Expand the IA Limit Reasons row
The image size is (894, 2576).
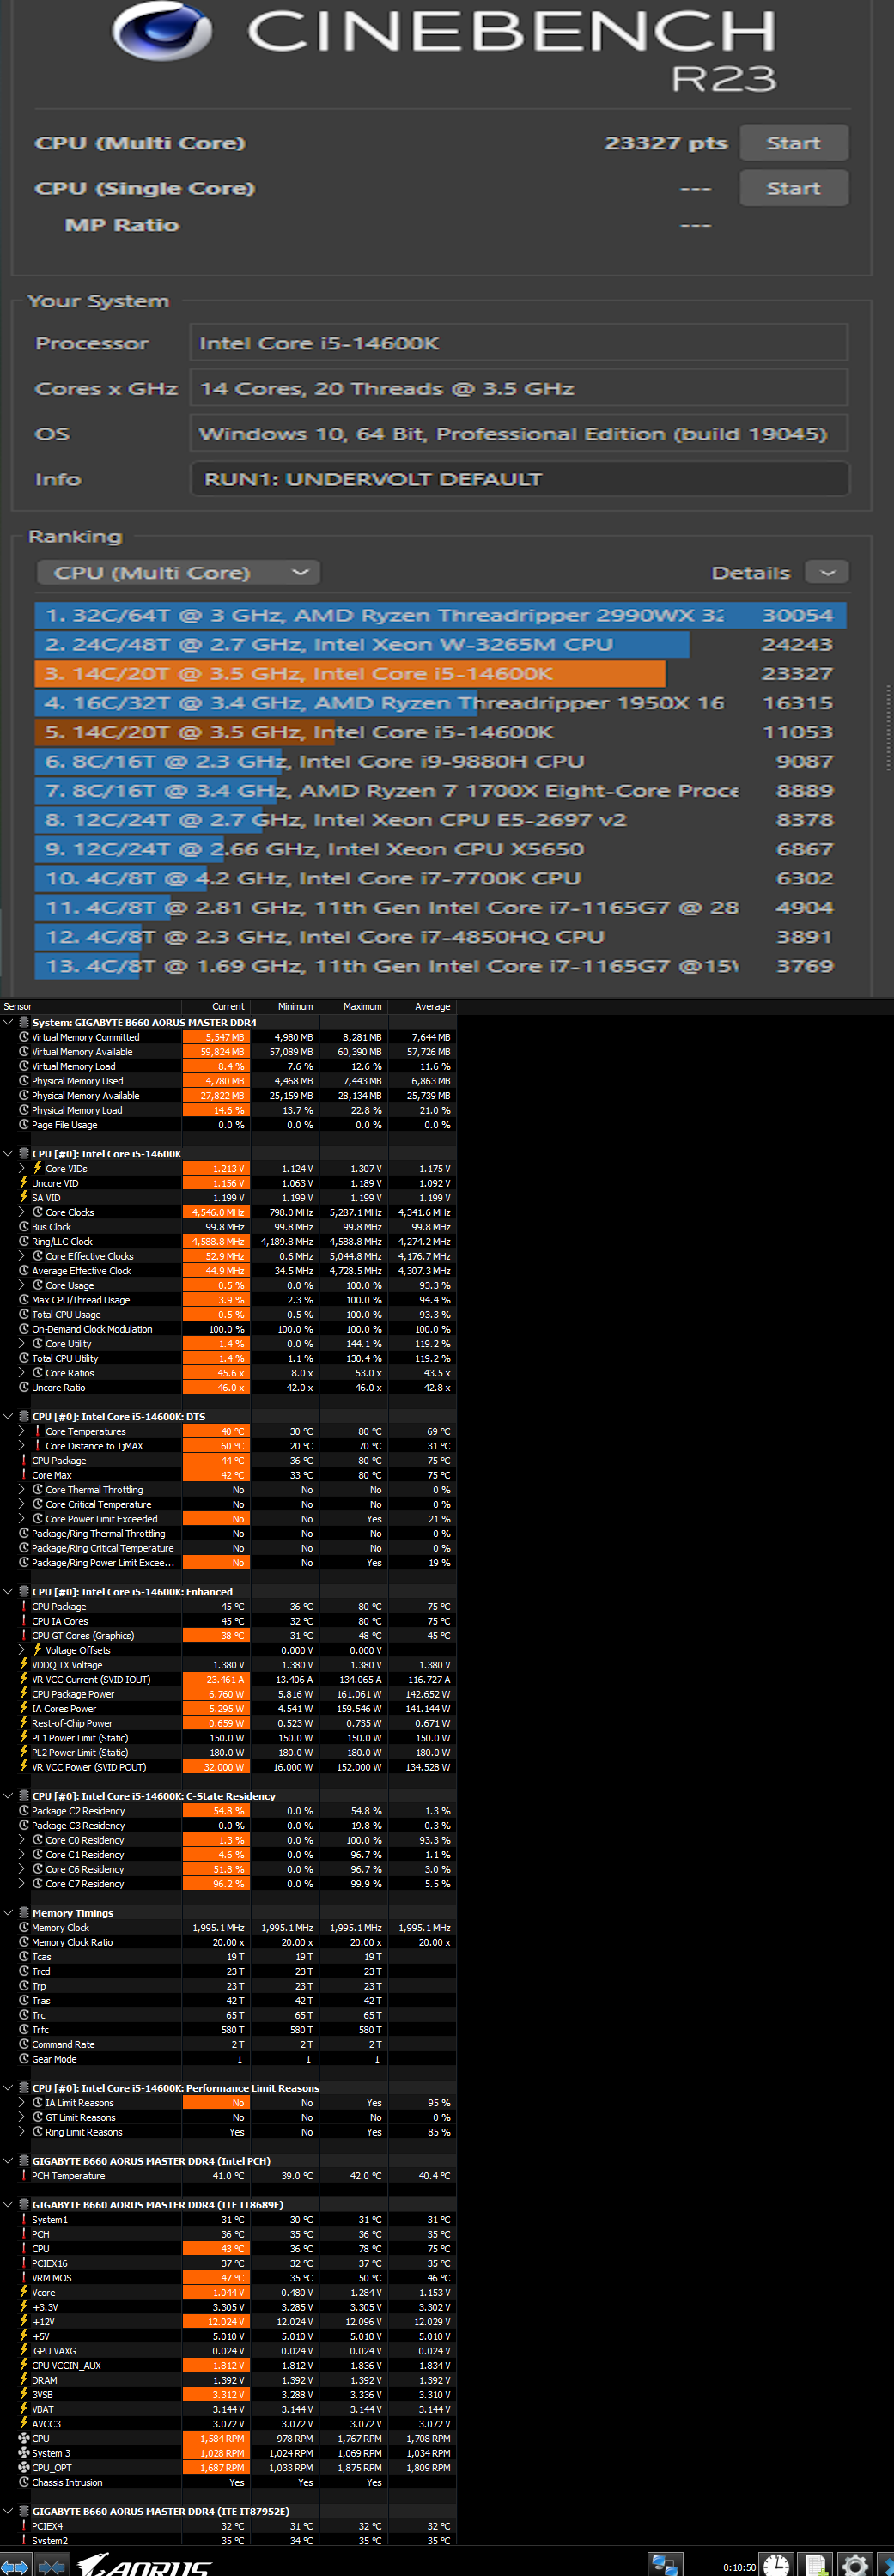click(22, 2103)
